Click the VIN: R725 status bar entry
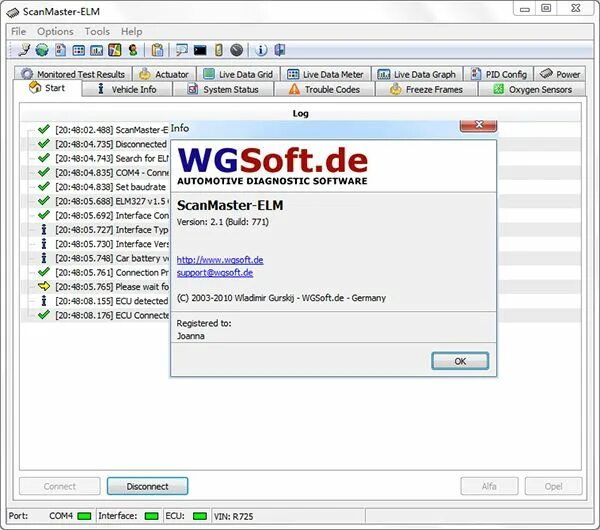The height and width of the screenshot is (530, 600). coord(233,516)
